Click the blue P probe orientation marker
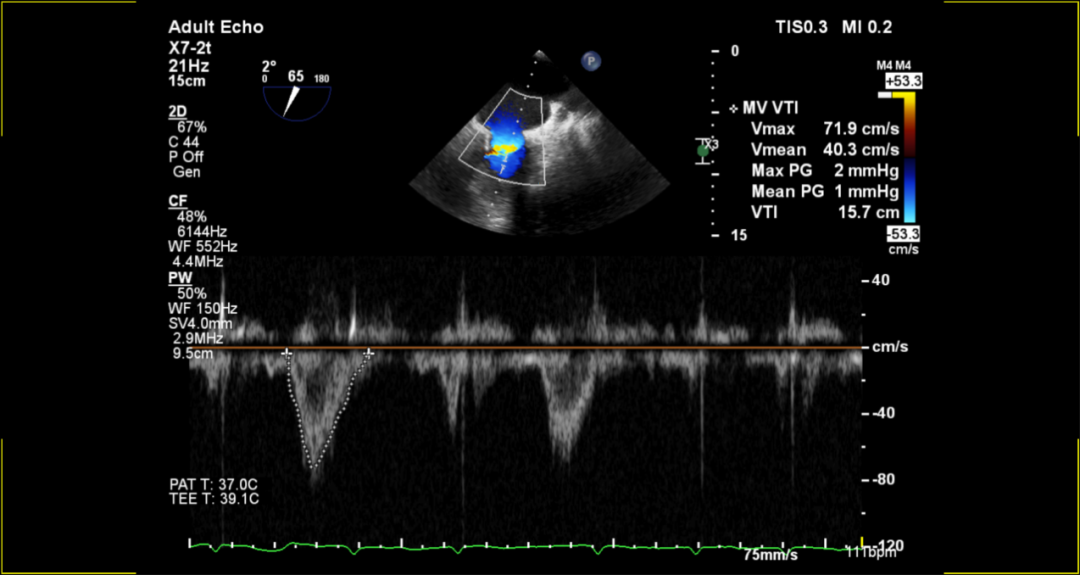 click(593, 62)
